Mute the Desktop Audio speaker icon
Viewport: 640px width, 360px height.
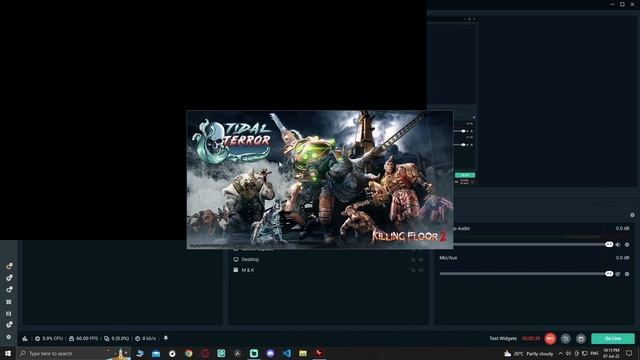618,244
